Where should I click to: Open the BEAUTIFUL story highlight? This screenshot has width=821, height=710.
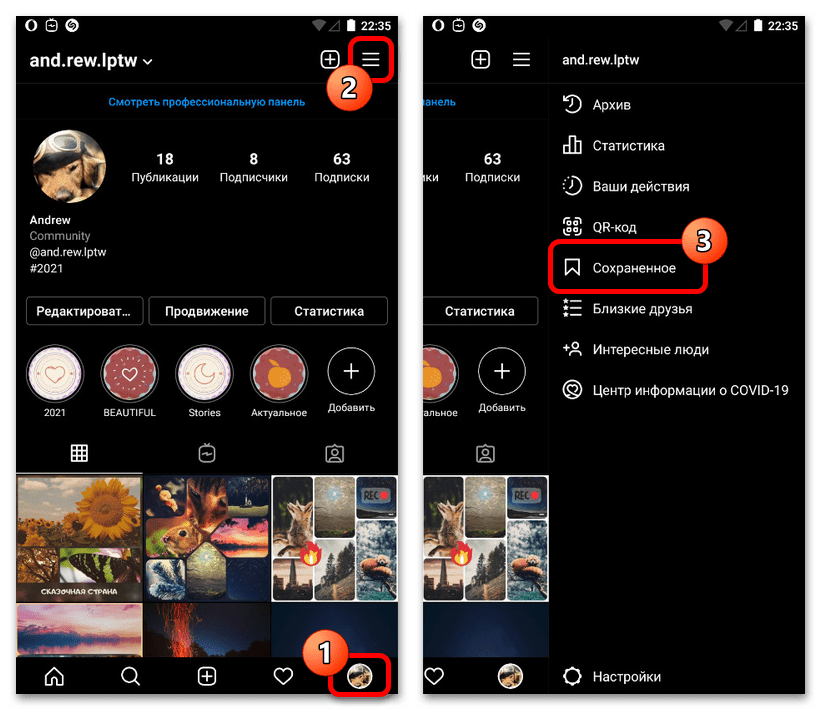131,374
